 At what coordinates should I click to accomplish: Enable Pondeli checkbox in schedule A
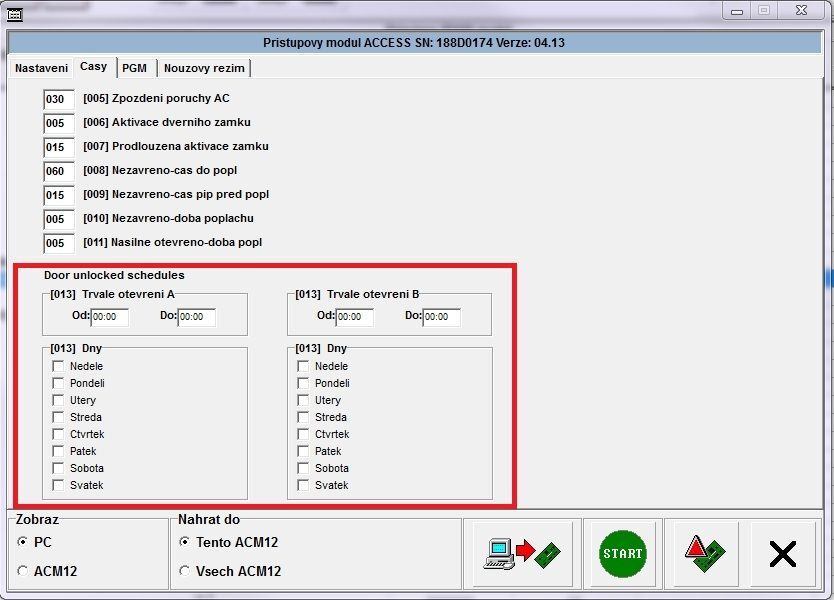point(58,383)
